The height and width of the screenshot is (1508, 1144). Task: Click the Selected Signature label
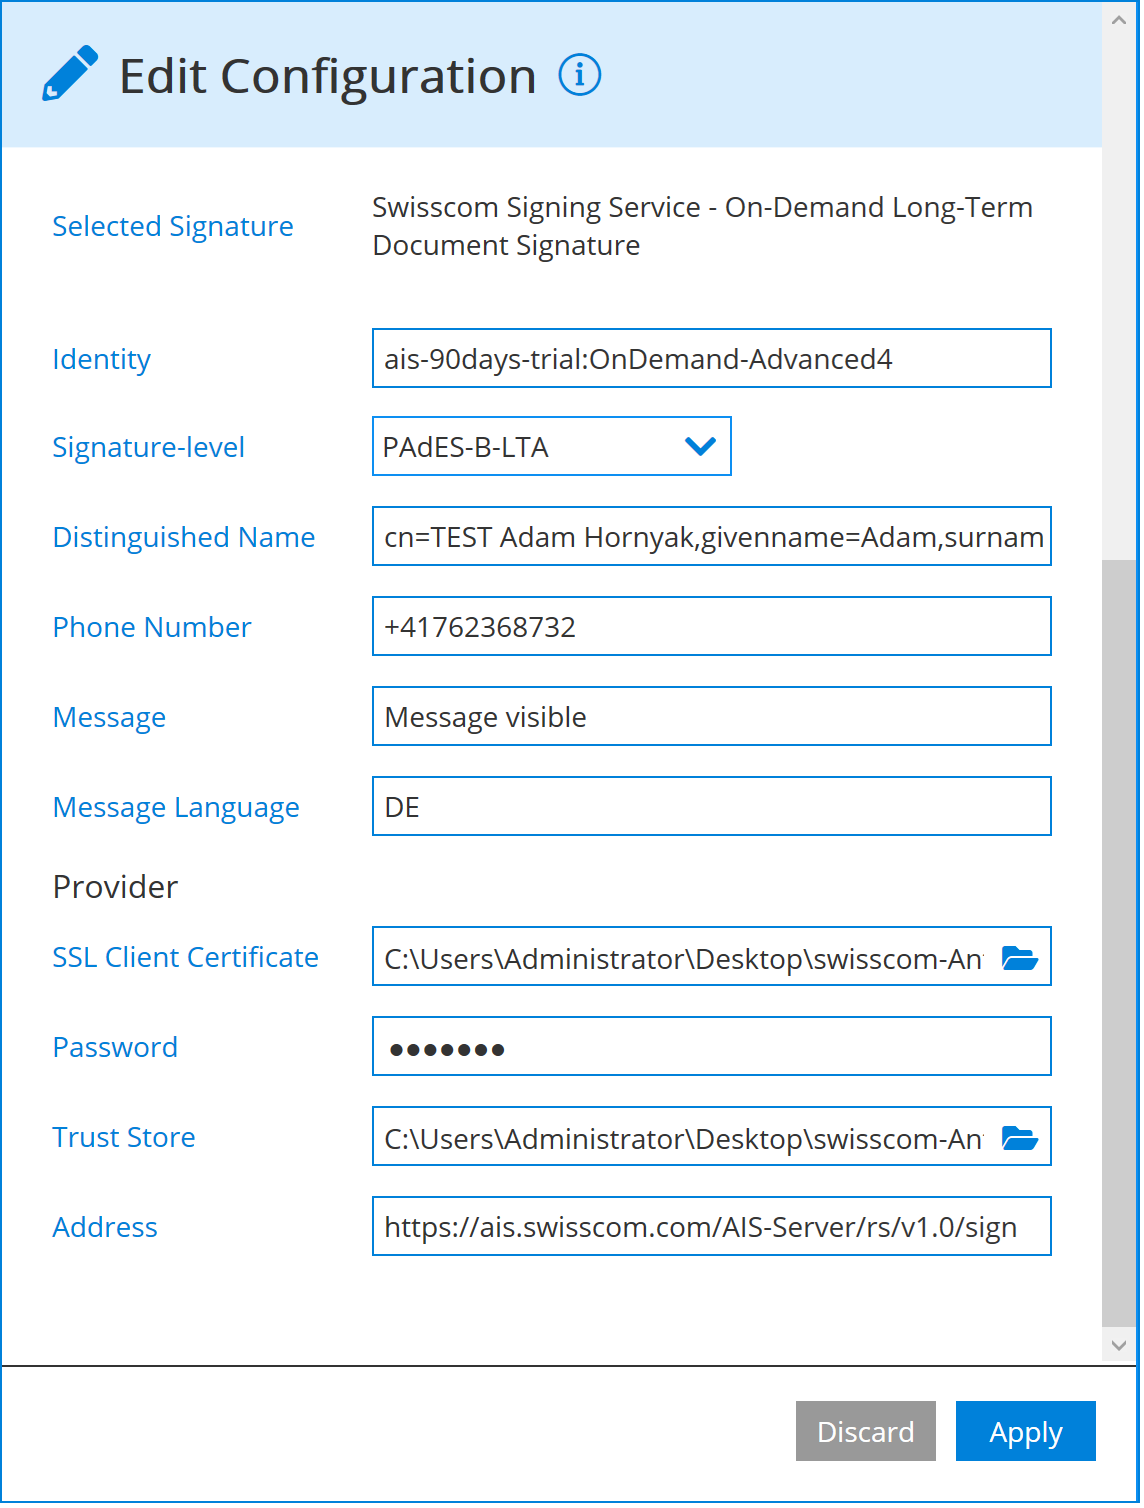click(173, 227)
